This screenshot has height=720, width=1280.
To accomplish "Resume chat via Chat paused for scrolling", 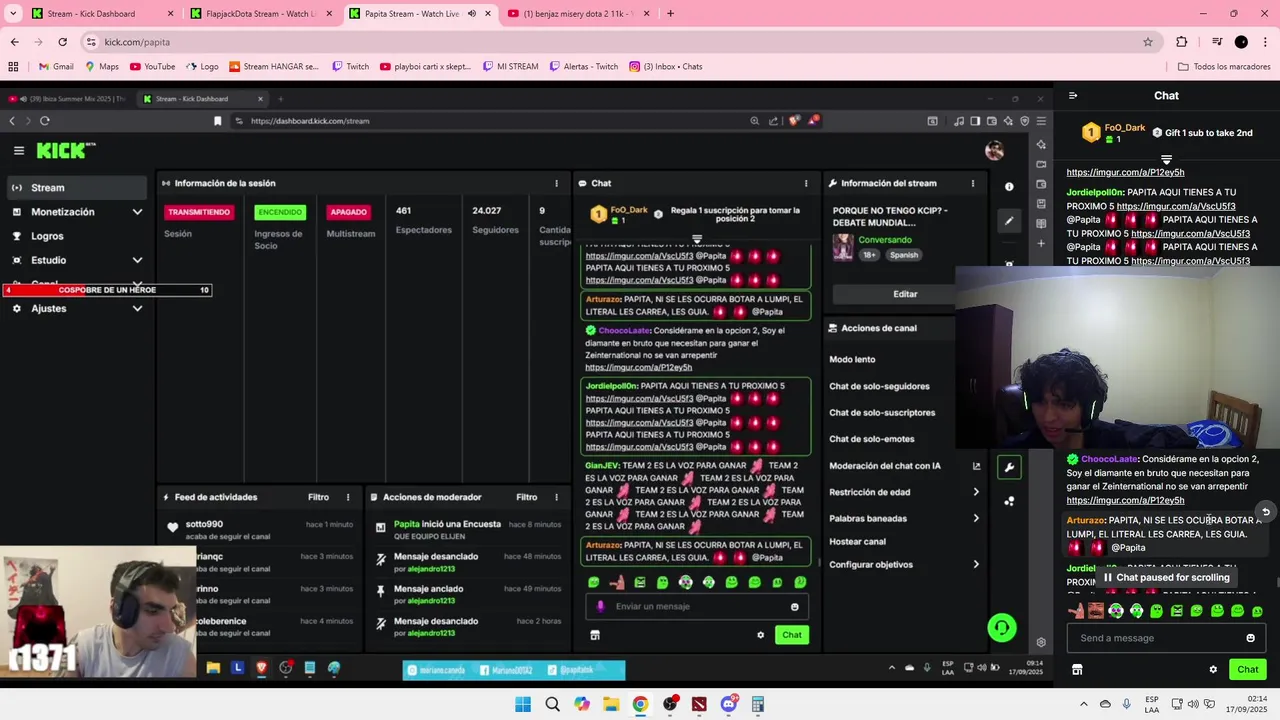I will 1166,577.
